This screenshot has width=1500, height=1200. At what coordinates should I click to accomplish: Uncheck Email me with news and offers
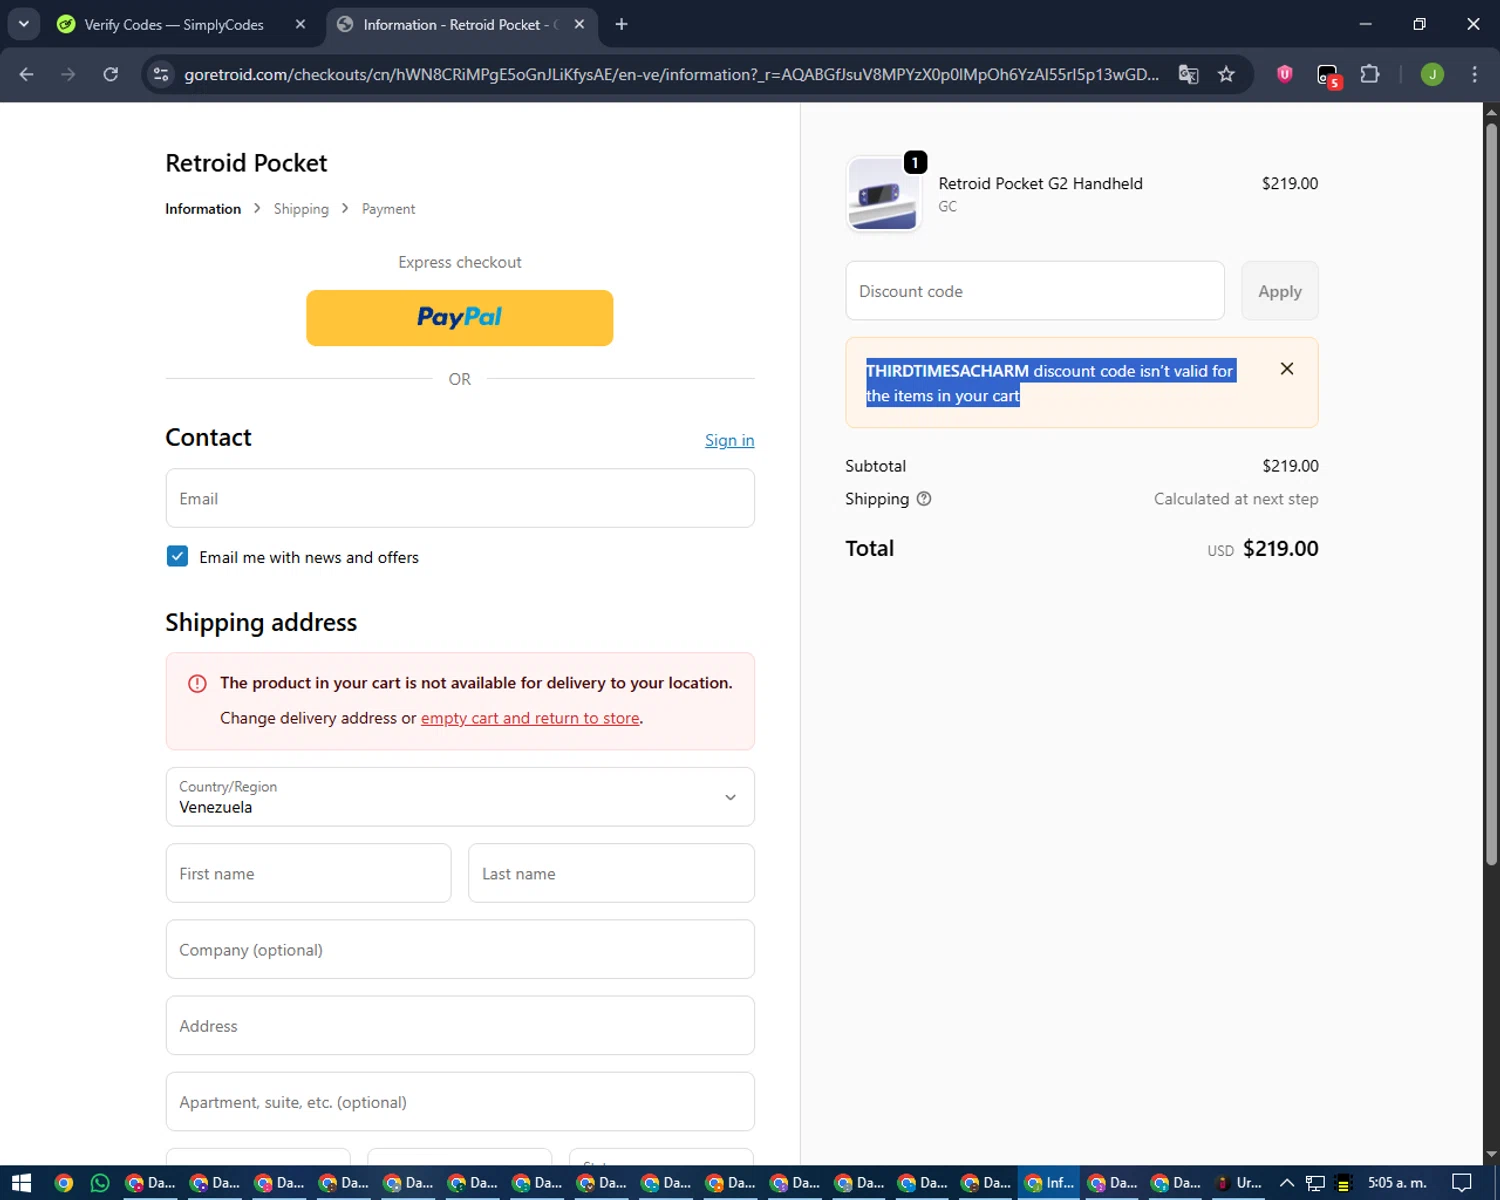[x=177, y=556]
